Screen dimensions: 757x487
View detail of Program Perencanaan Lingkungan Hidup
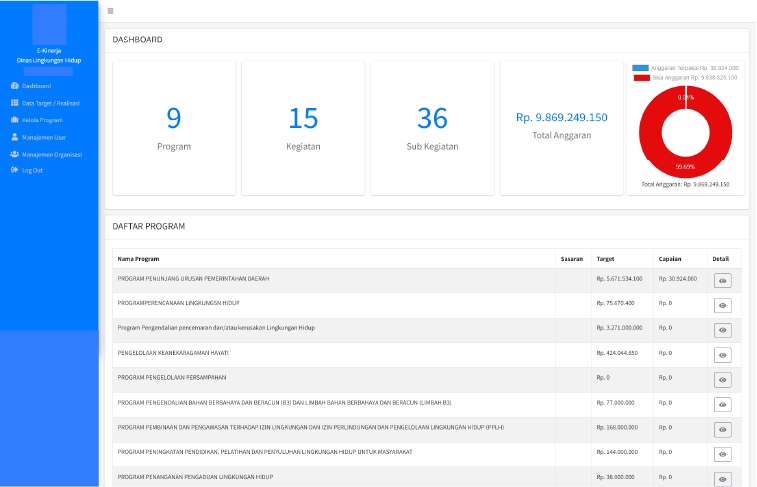coord(722,305)
